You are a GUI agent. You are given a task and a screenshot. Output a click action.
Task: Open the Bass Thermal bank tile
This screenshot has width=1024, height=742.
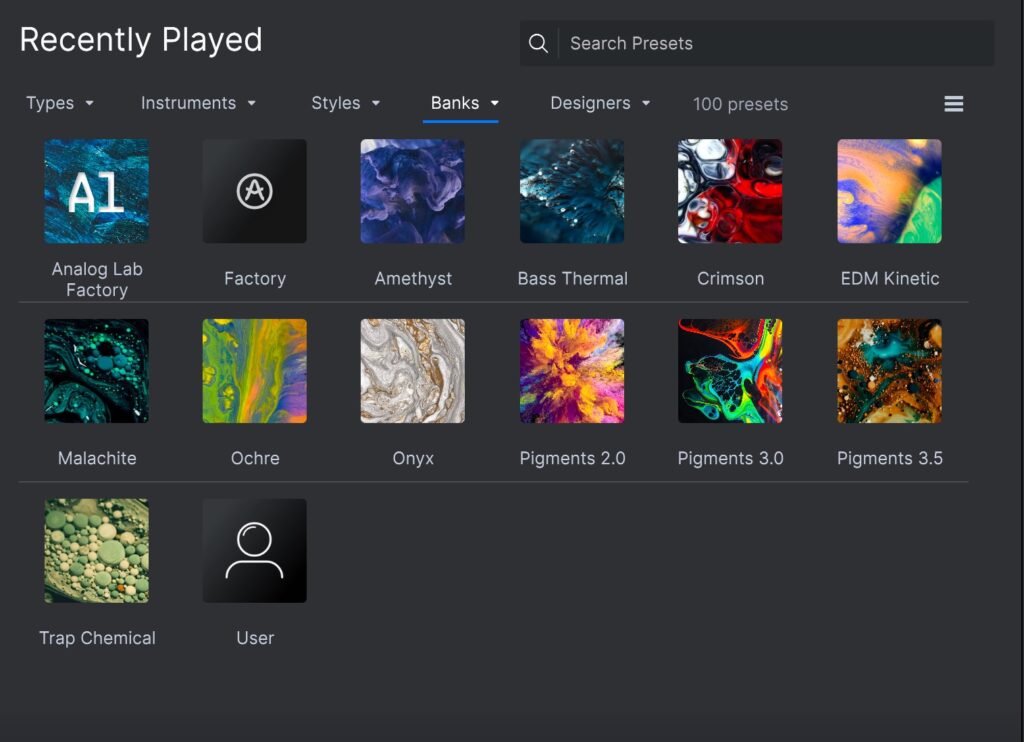572,191
